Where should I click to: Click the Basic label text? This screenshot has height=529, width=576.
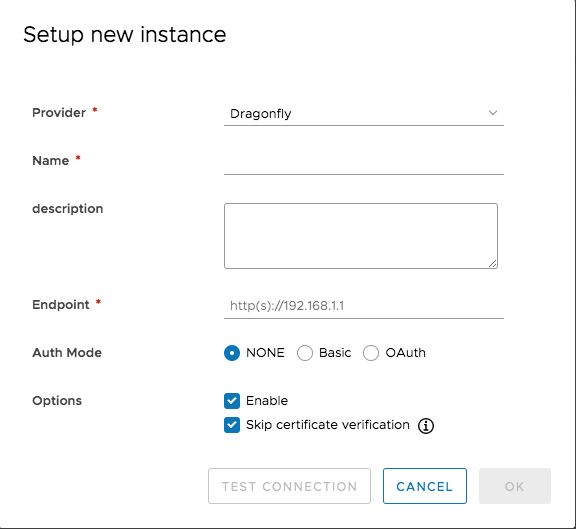coord(335,353)
